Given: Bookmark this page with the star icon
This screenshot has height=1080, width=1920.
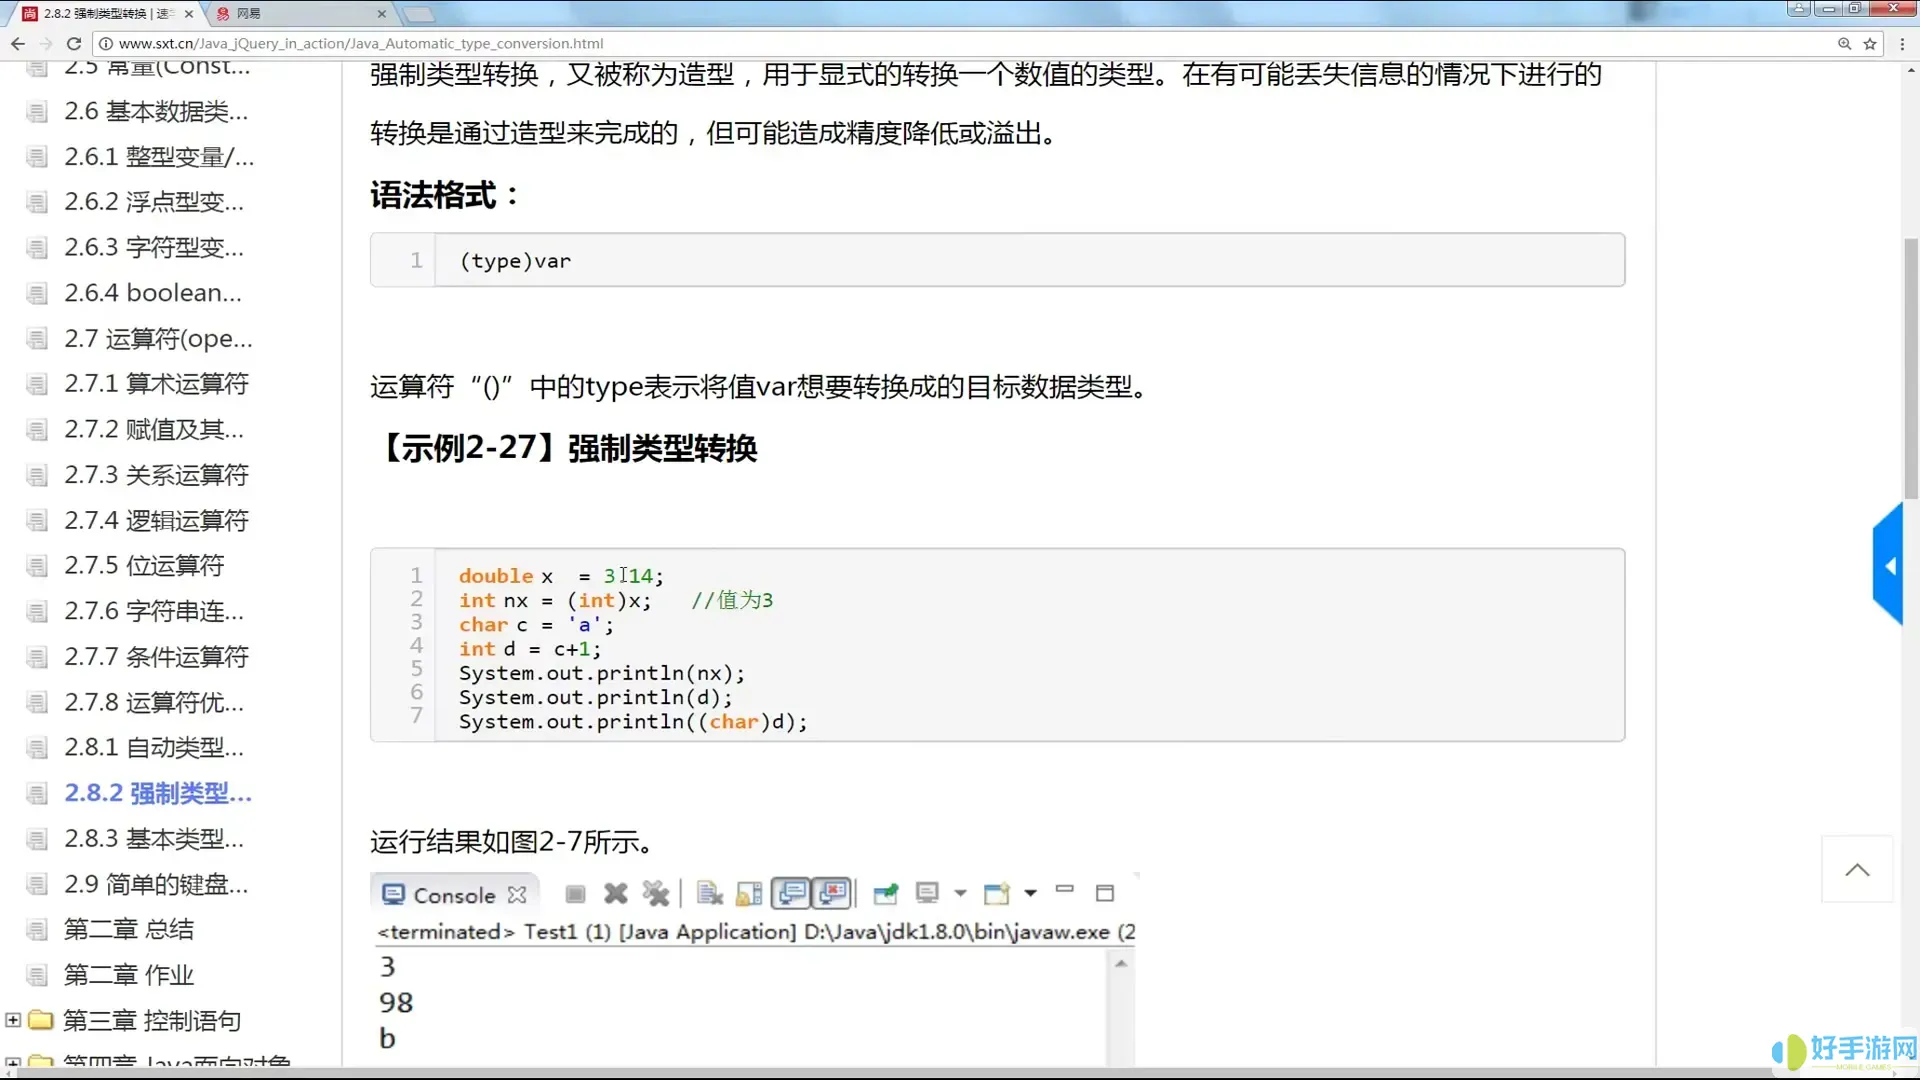Looking at the screenshot, I should 1870,43.
